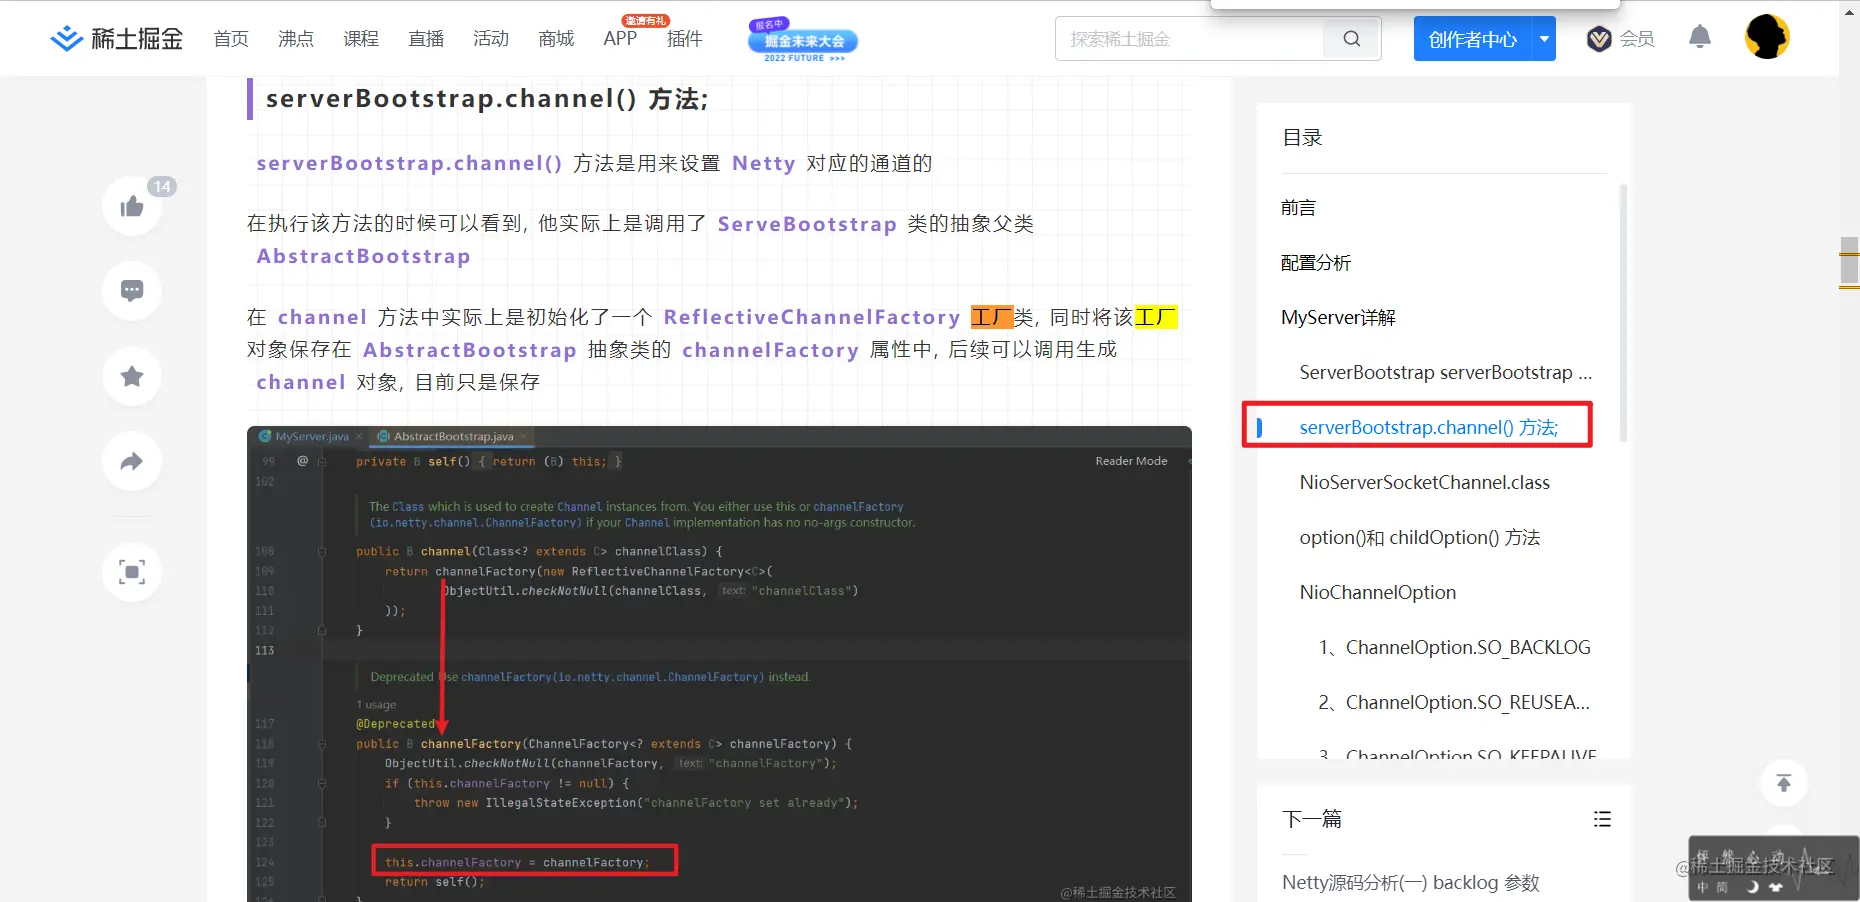Click the search magnifier icon
The height and width of the screenshot is (902, 1860).
1352,39
